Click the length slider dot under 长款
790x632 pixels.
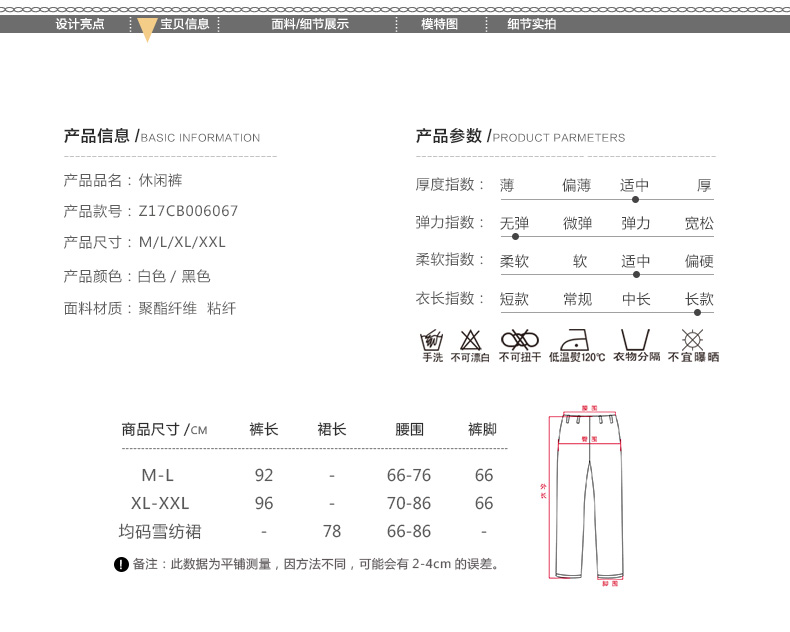click(x=697, y=312)
